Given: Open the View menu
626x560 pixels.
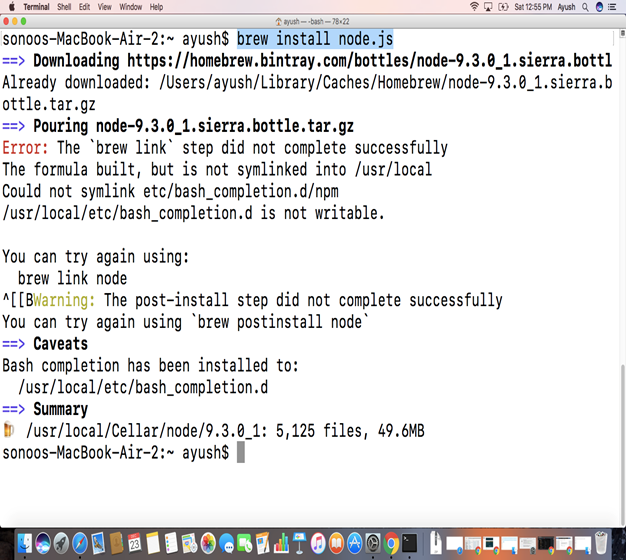Looking at the screenshot, I should 105,7.
